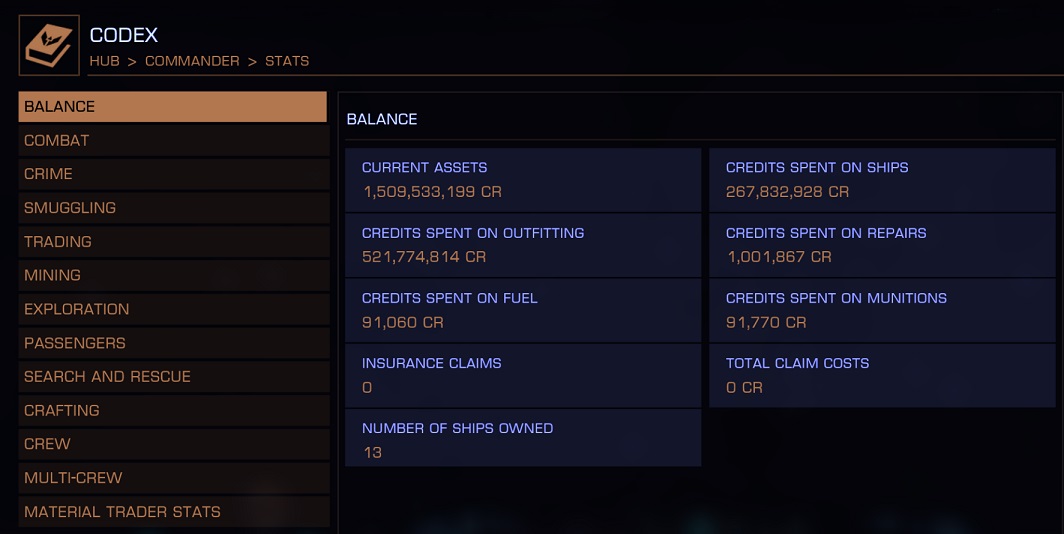Screen dimensions: 1064x534
Task: Select Credits Spent on Ships panel
Action: tap(882, 180)
